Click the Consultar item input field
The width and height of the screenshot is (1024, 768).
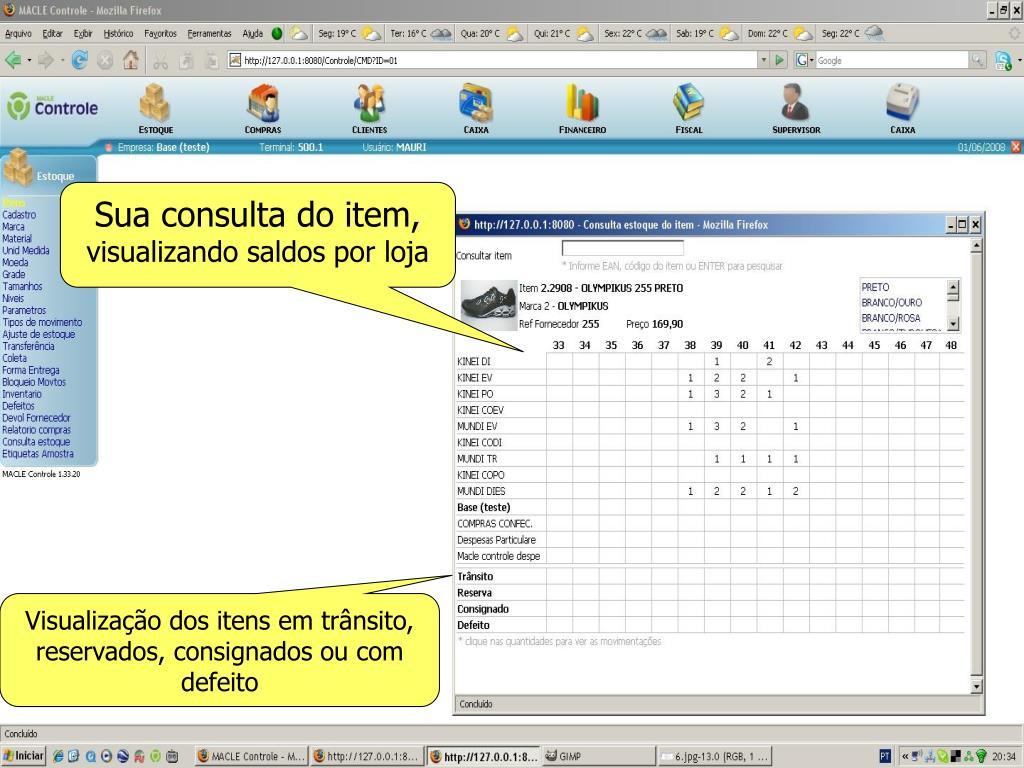coord(622,248)
